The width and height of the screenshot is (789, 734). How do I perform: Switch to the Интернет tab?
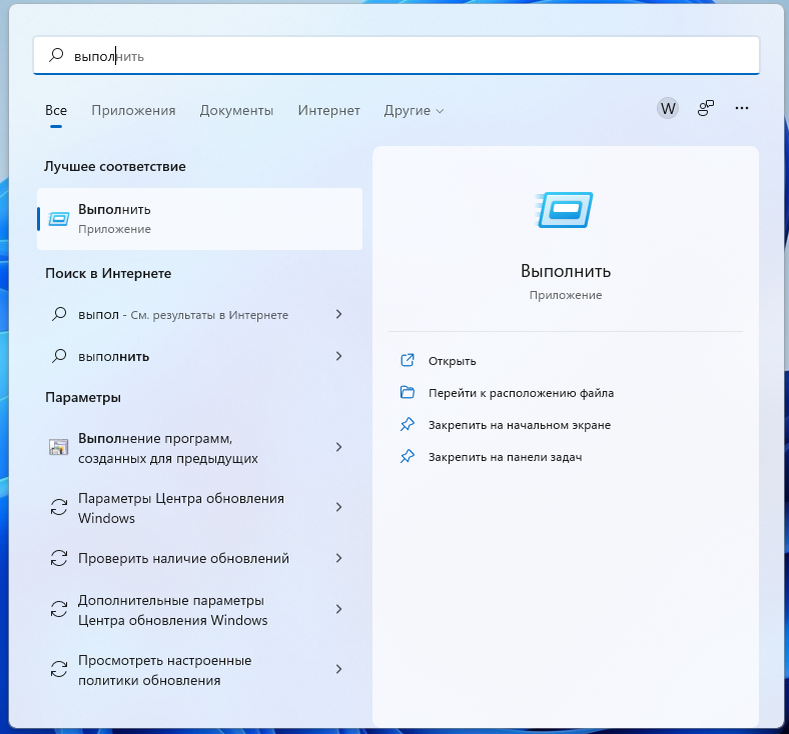click(x=329, y=110)
